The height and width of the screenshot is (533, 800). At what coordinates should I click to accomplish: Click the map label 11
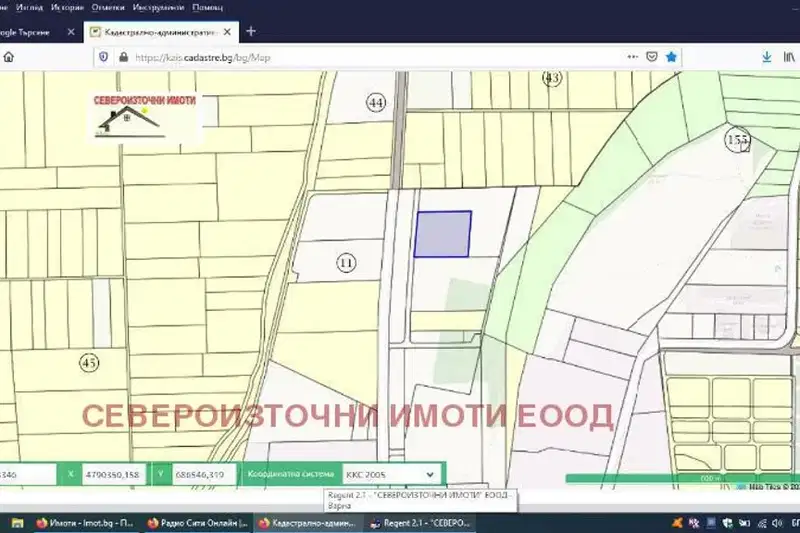pyautogui.click(x=346, y=263)
